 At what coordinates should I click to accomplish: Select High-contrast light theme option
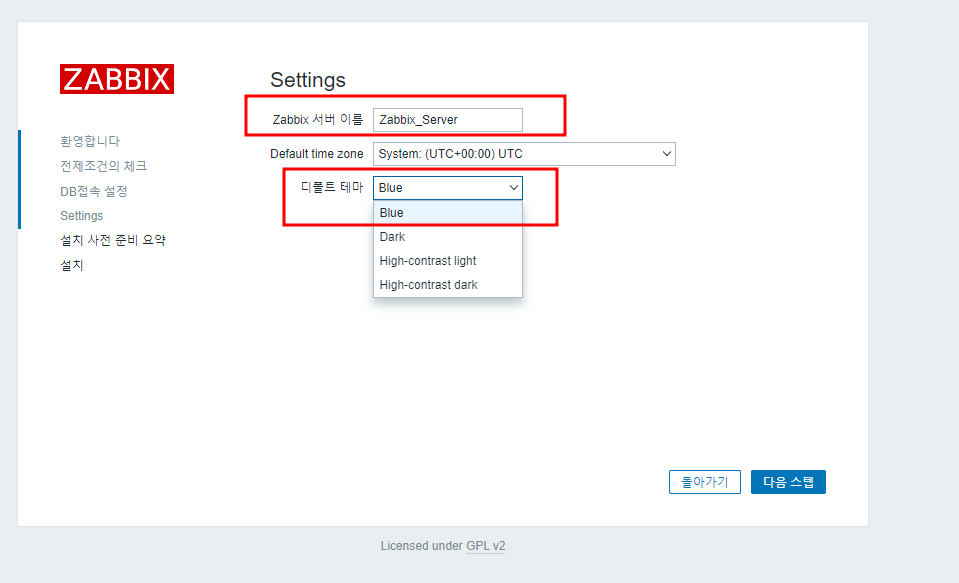448,261
